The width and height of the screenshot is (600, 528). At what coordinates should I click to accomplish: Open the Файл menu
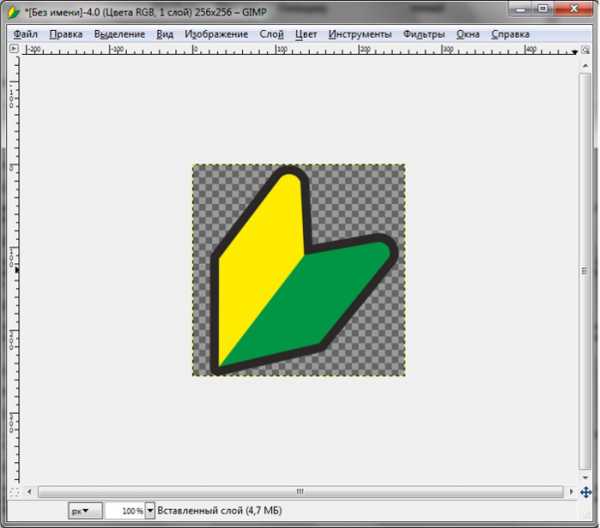coord(26,34)
